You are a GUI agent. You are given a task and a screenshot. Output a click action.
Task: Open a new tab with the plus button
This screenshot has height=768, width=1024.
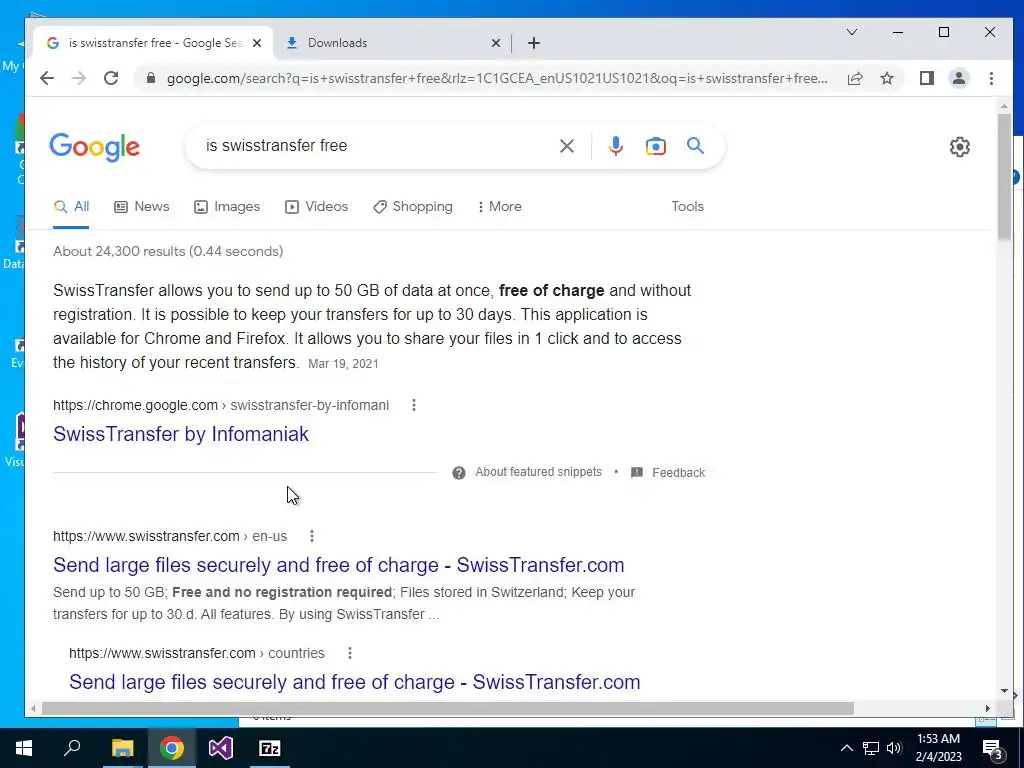click(534, 43)
